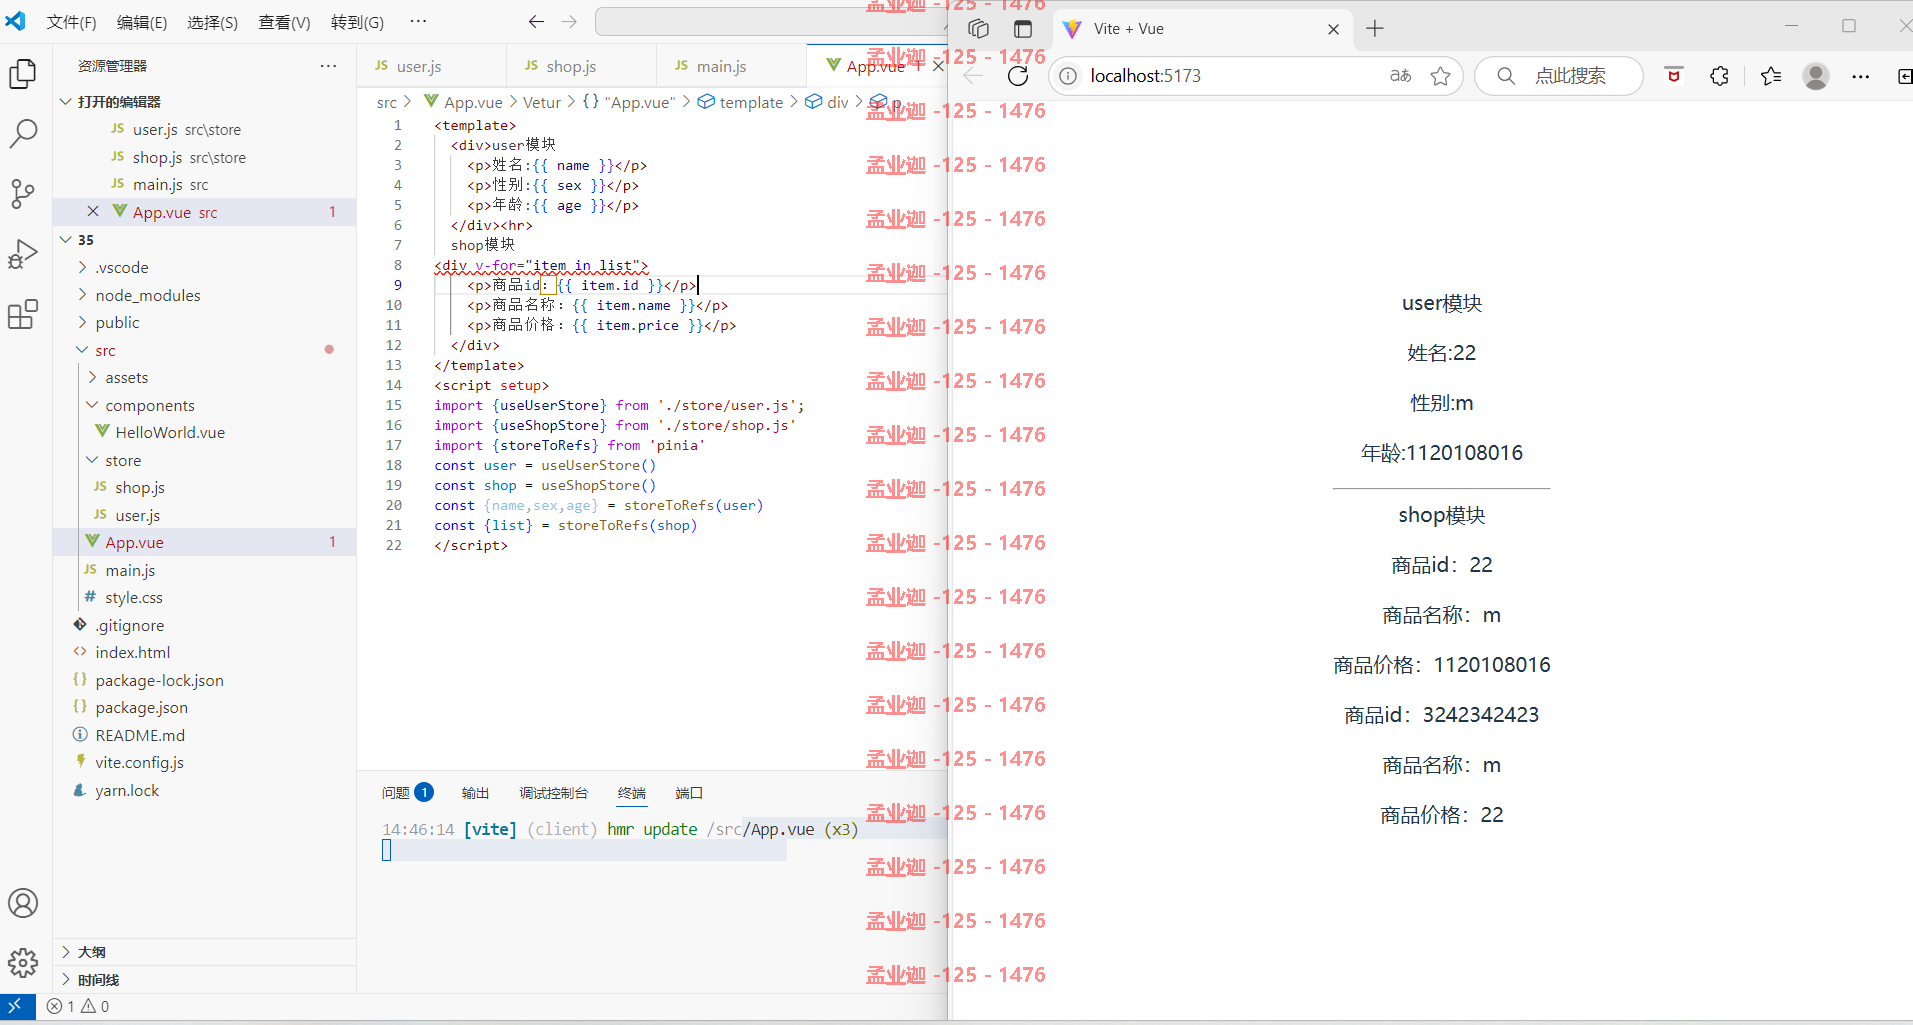1913x1025 pixels.
Task: Click the remote window status bar icon
Action: [x=17, y=1006]
